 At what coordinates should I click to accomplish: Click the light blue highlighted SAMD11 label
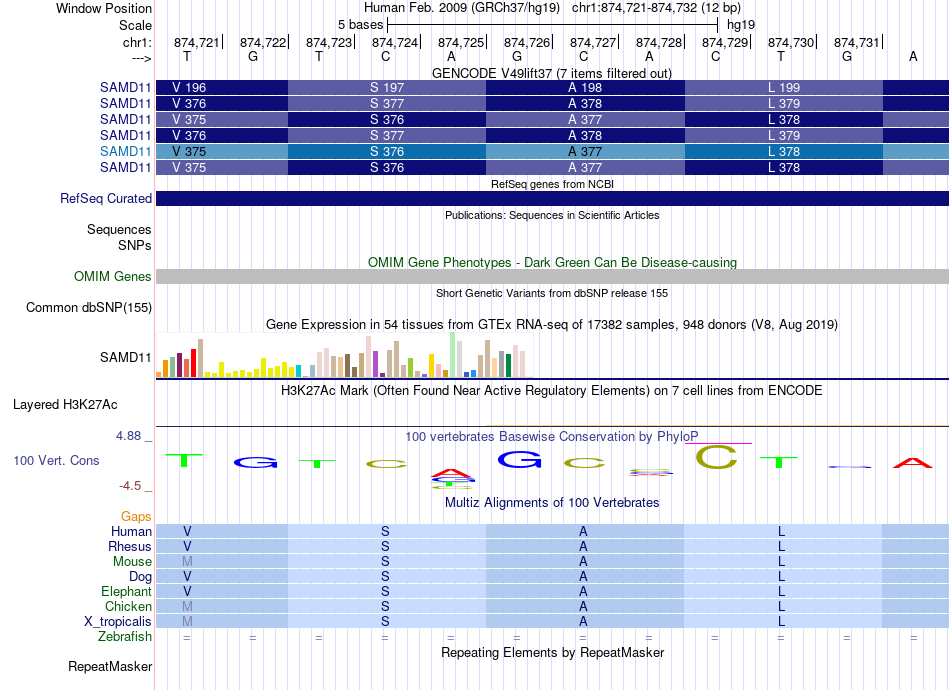point(125,151)
